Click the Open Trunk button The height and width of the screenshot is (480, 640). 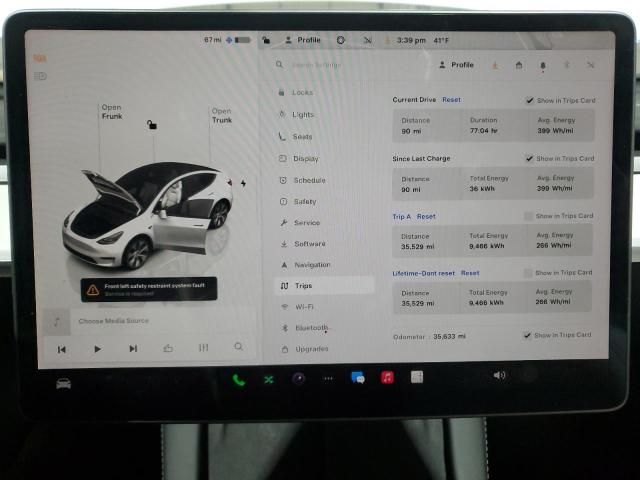tap(222, 116)
